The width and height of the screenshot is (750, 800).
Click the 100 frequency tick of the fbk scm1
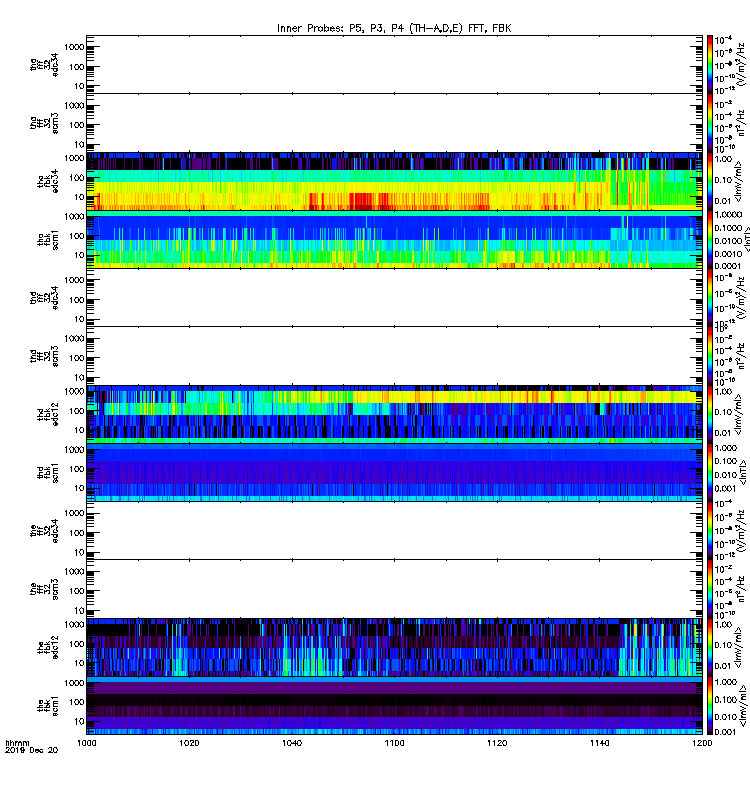click(77, 702)
